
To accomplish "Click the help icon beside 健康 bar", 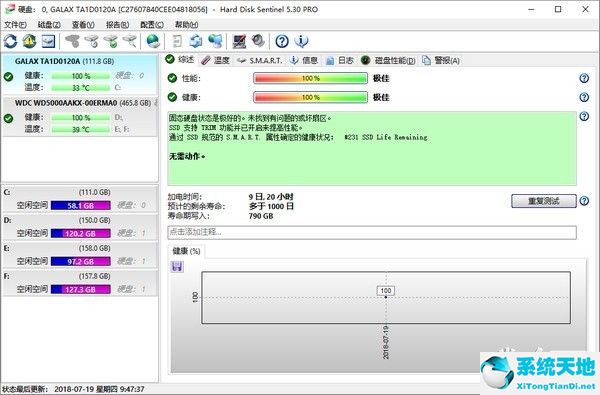I will (x=584, y=97).
